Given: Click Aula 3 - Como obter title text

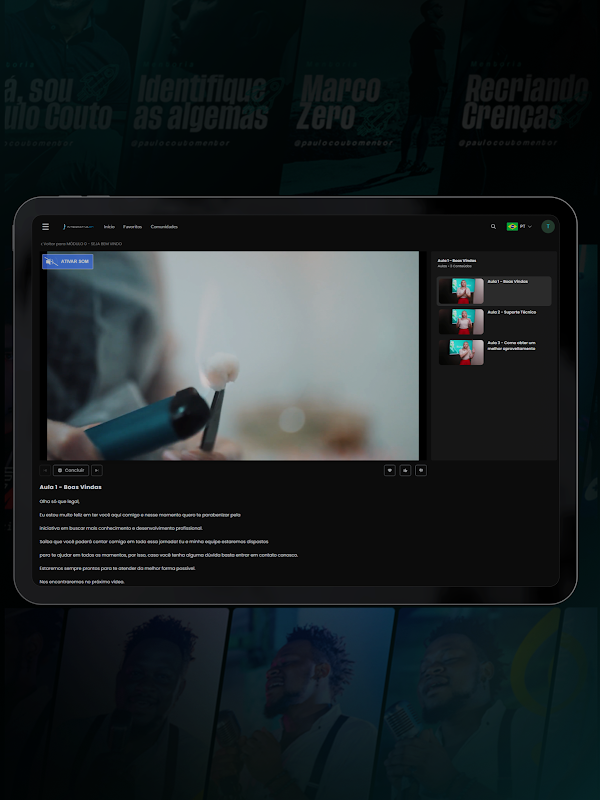Looking at the screenshot, I should (x=512, y=345).
